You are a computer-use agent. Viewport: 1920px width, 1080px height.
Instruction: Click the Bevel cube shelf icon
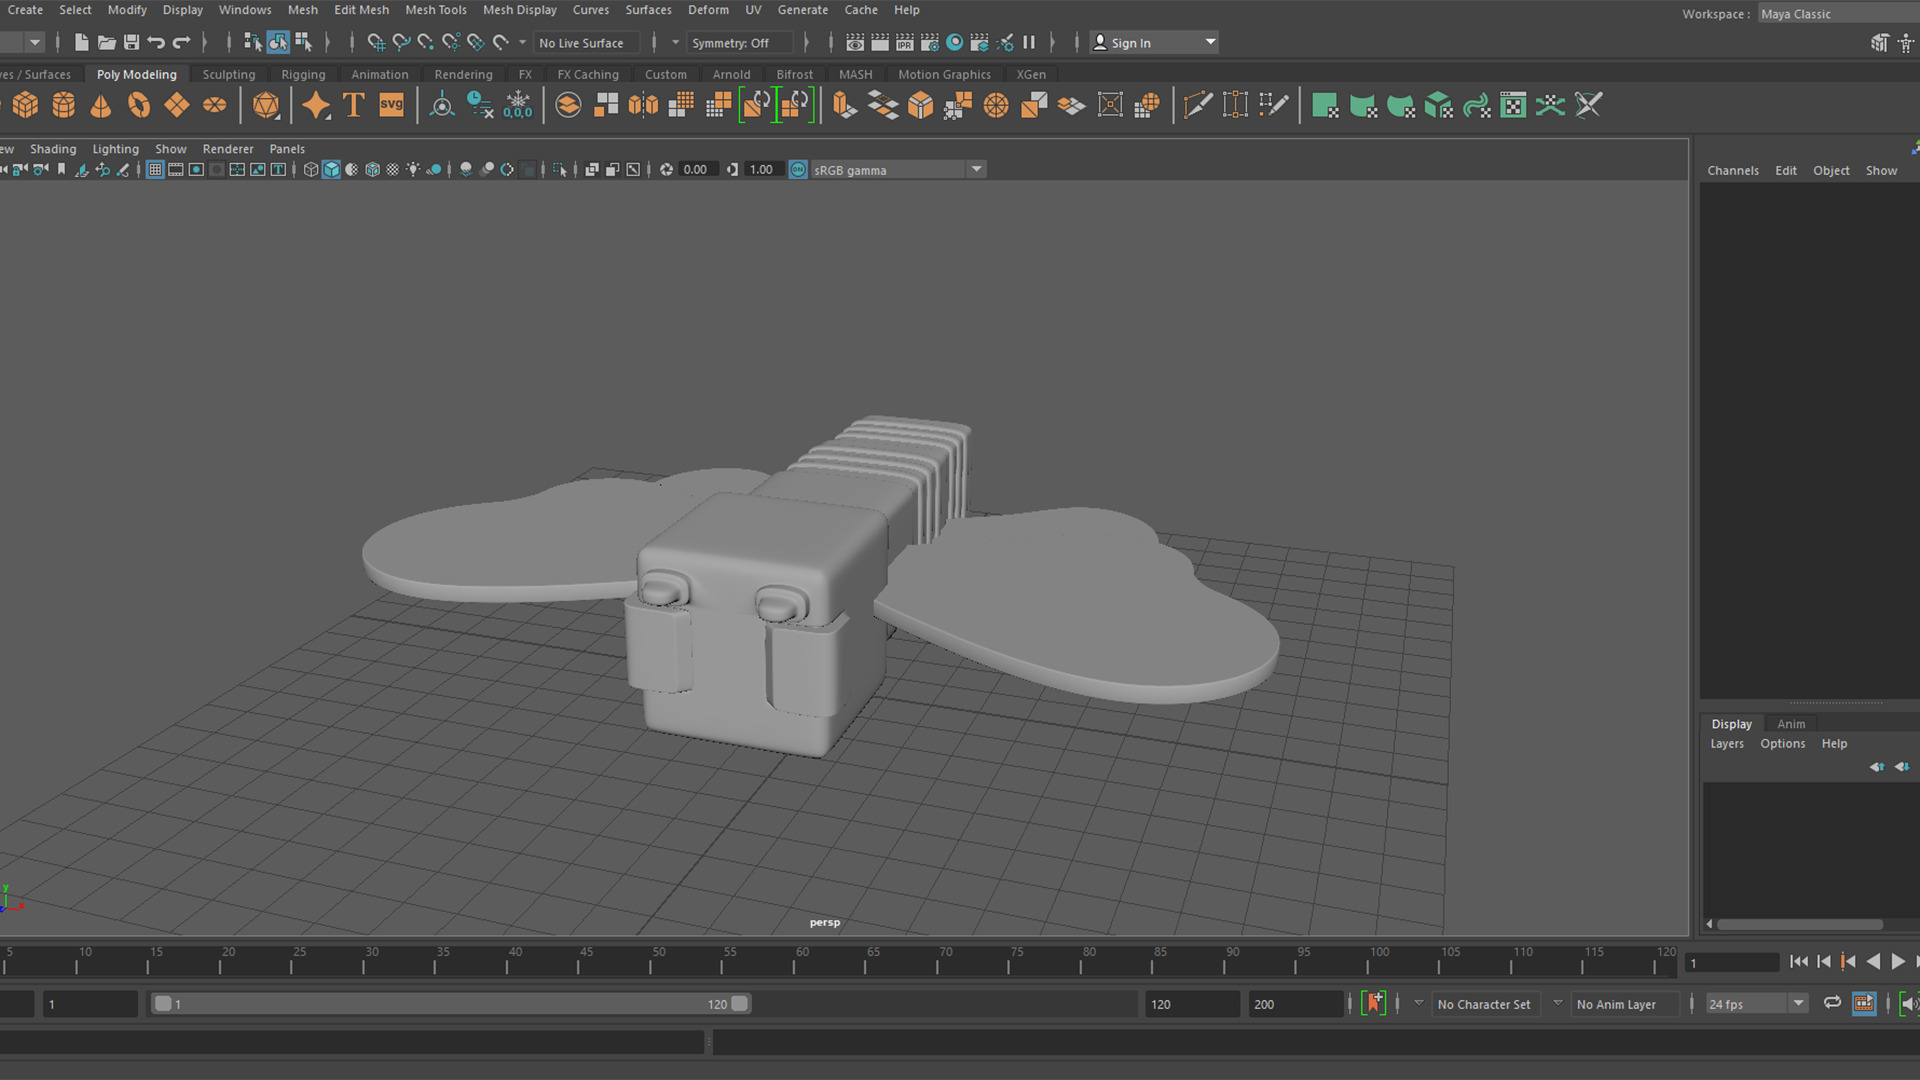(921, 105)
